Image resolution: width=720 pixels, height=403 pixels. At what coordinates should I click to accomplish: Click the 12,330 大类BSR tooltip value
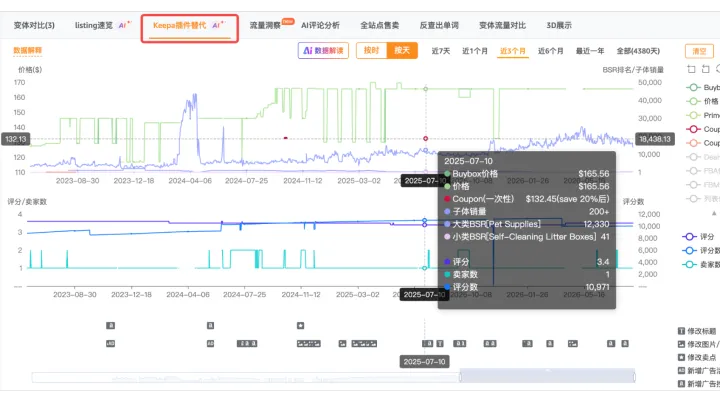click(x=596, y=224)
